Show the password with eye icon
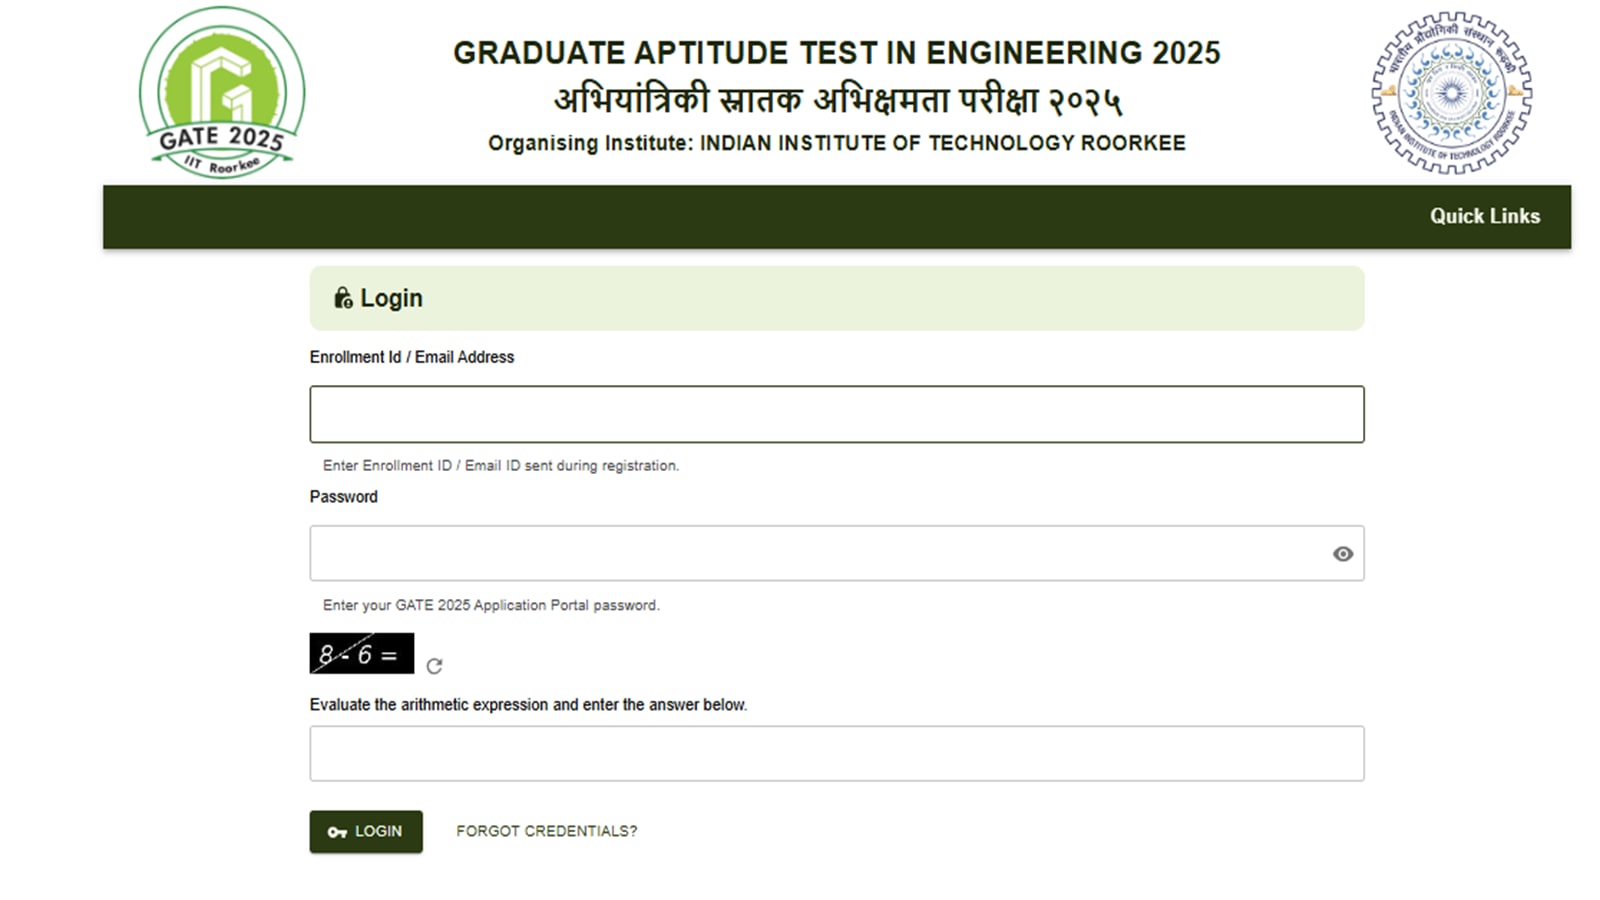 pyautogui.click(x=1342, y=554)
